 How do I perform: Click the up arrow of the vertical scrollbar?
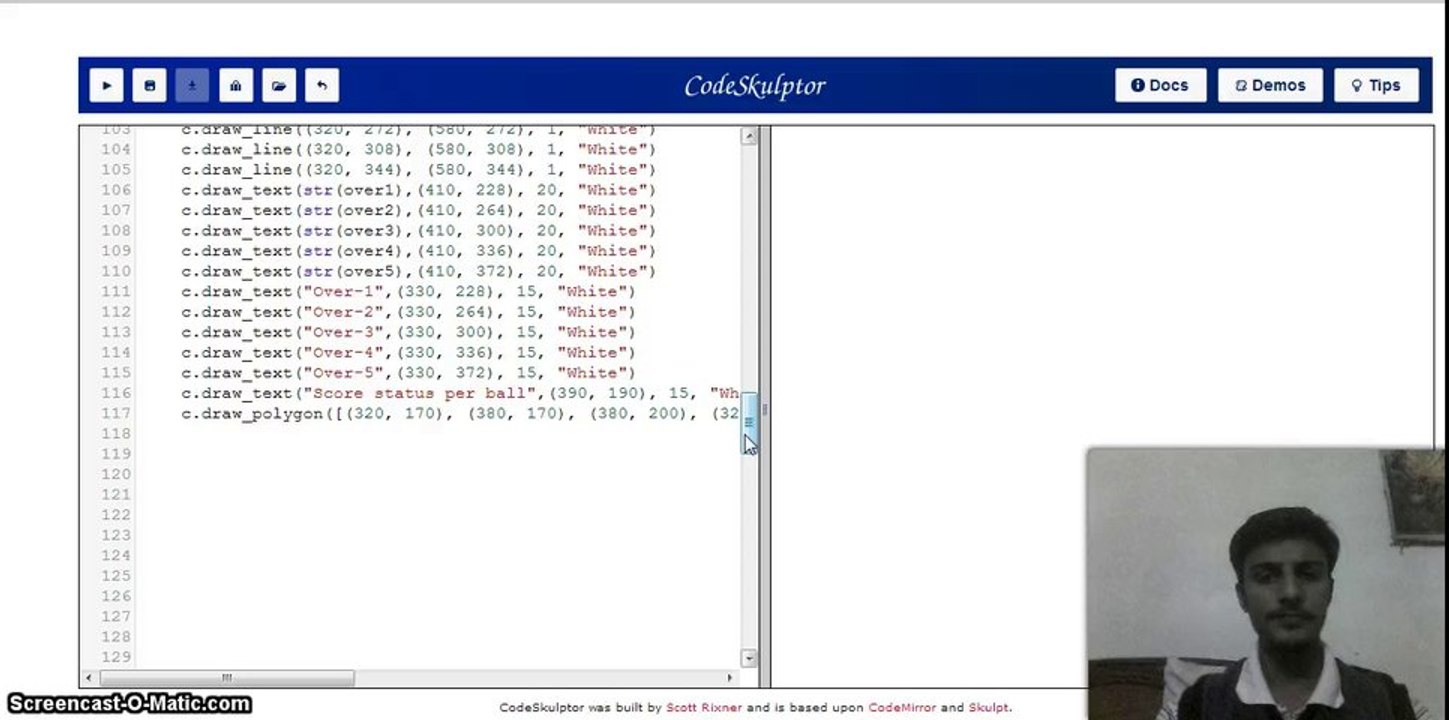click(x=749, y=136)
